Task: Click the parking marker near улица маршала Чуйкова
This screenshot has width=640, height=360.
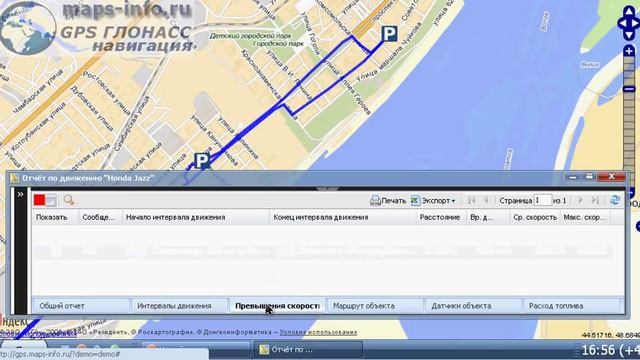Action: [389, 33]
